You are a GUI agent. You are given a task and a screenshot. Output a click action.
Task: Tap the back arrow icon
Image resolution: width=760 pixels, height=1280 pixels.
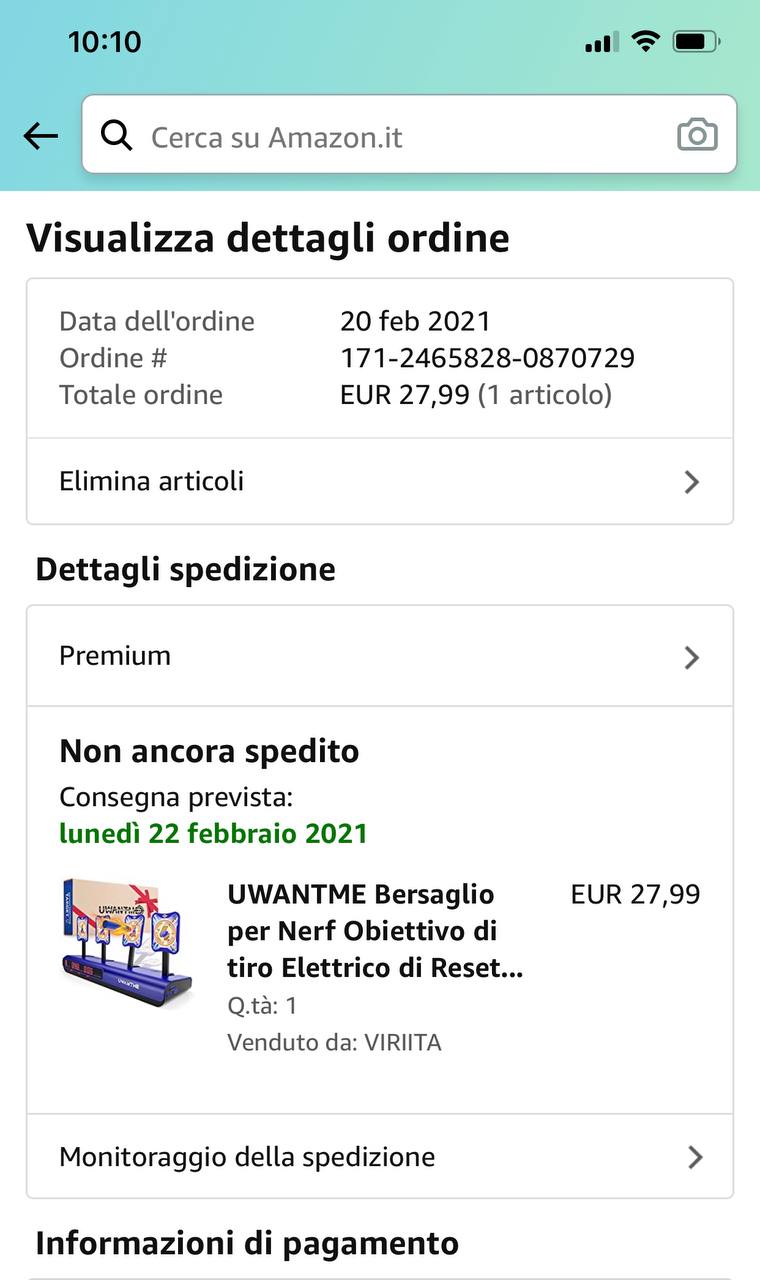click(x=41, y=136)
